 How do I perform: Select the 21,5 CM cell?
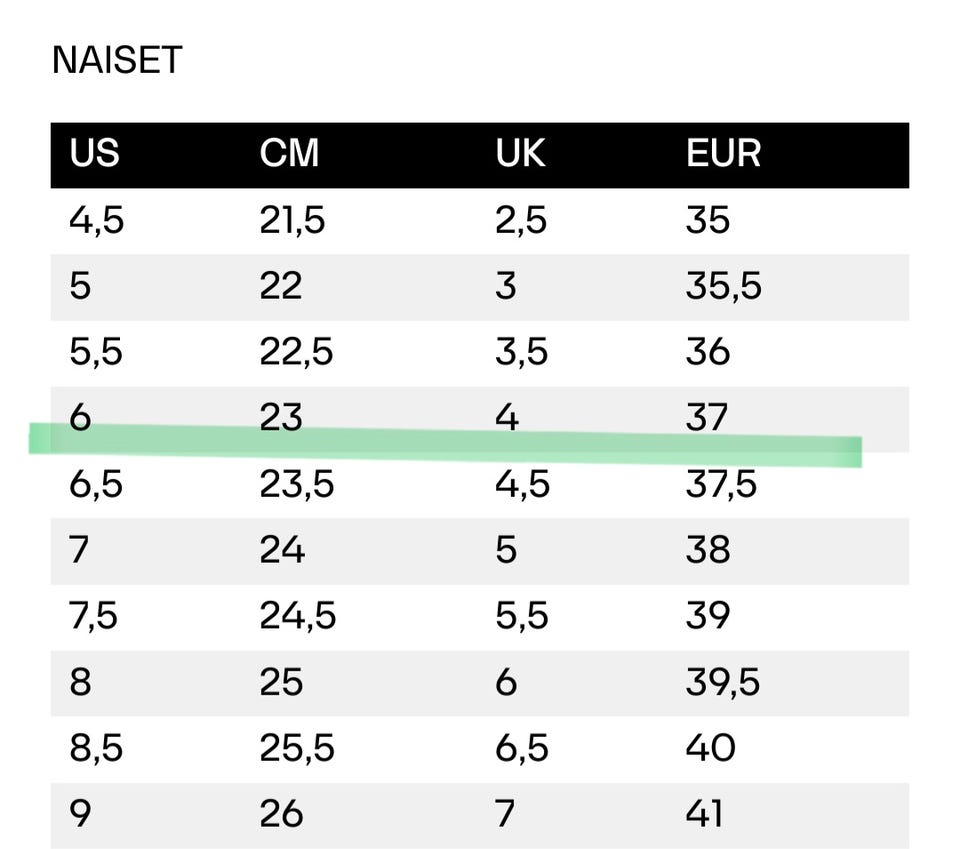tap(292, 220)
